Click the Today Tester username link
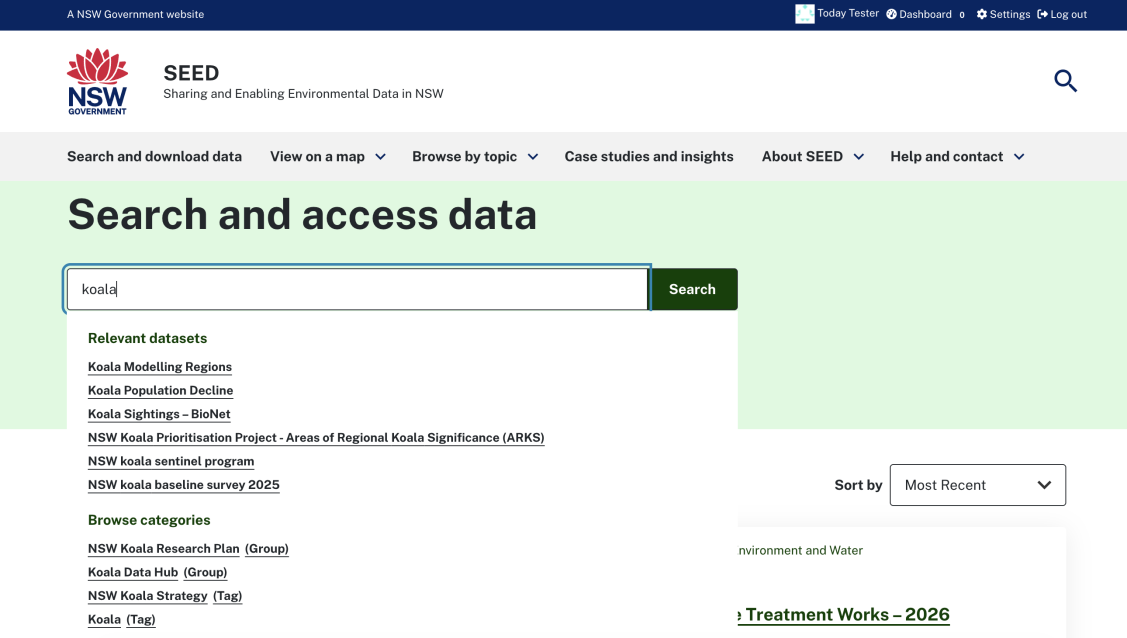This screenshot has width=1127, height=638. tap(848, 14)
